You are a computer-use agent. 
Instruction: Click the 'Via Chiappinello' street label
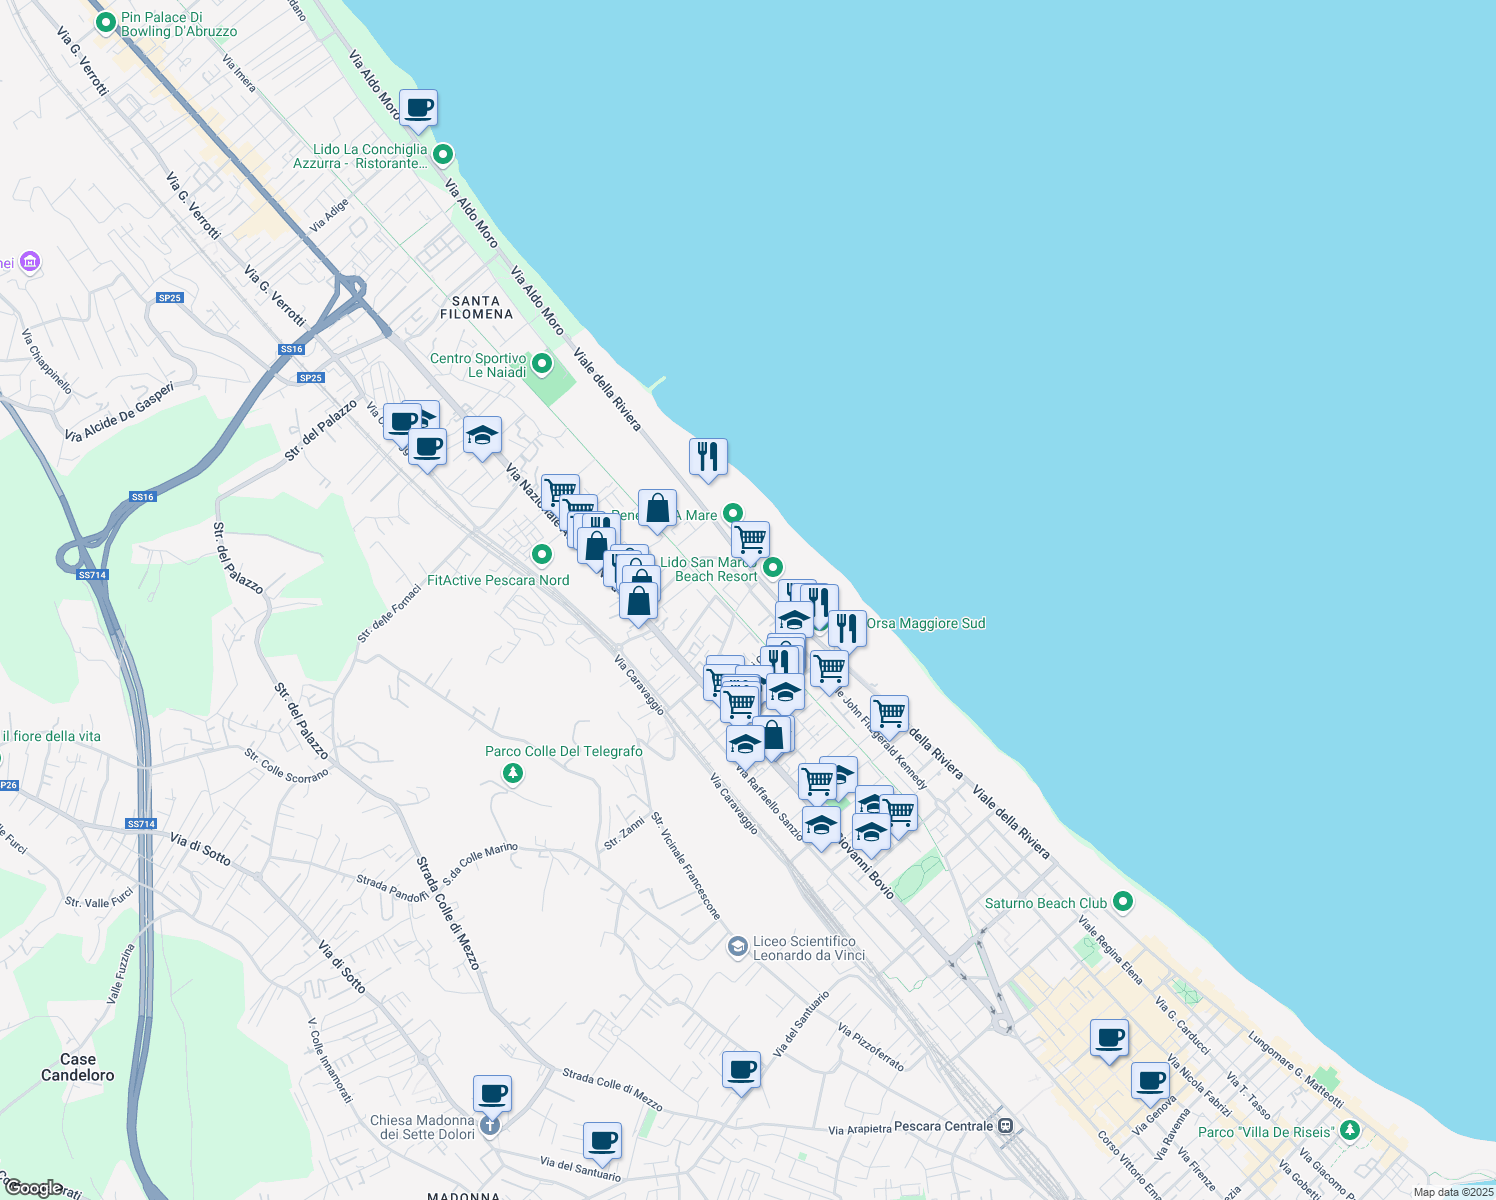(47, 362)
